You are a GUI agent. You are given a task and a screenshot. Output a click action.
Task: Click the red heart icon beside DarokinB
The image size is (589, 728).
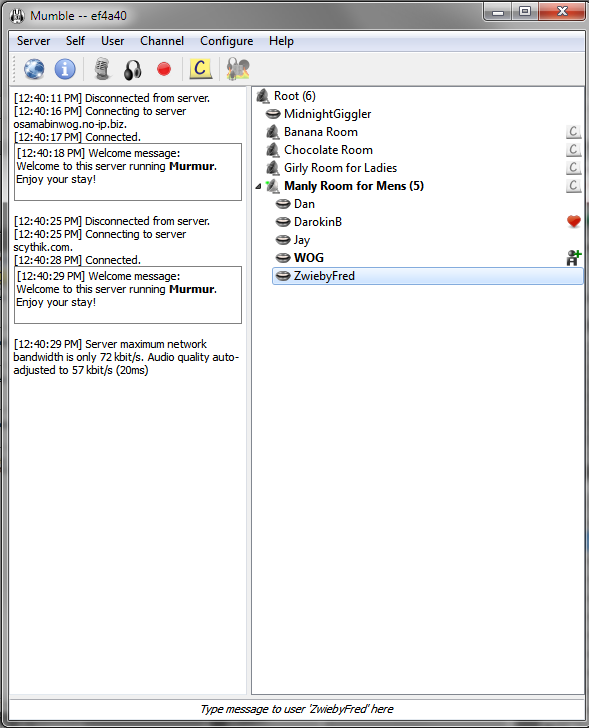point(574,221)
